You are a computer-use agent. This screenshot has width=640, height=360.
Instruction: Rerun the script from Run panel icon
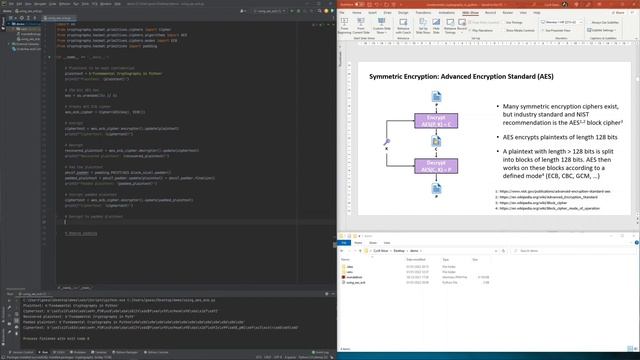(x=9, y=300)
